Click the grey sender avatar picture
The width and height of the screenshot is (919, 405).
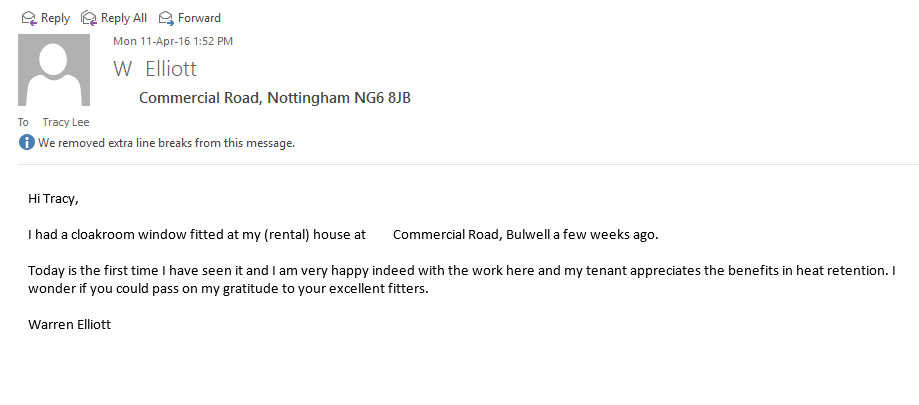[x=61, y=70]
